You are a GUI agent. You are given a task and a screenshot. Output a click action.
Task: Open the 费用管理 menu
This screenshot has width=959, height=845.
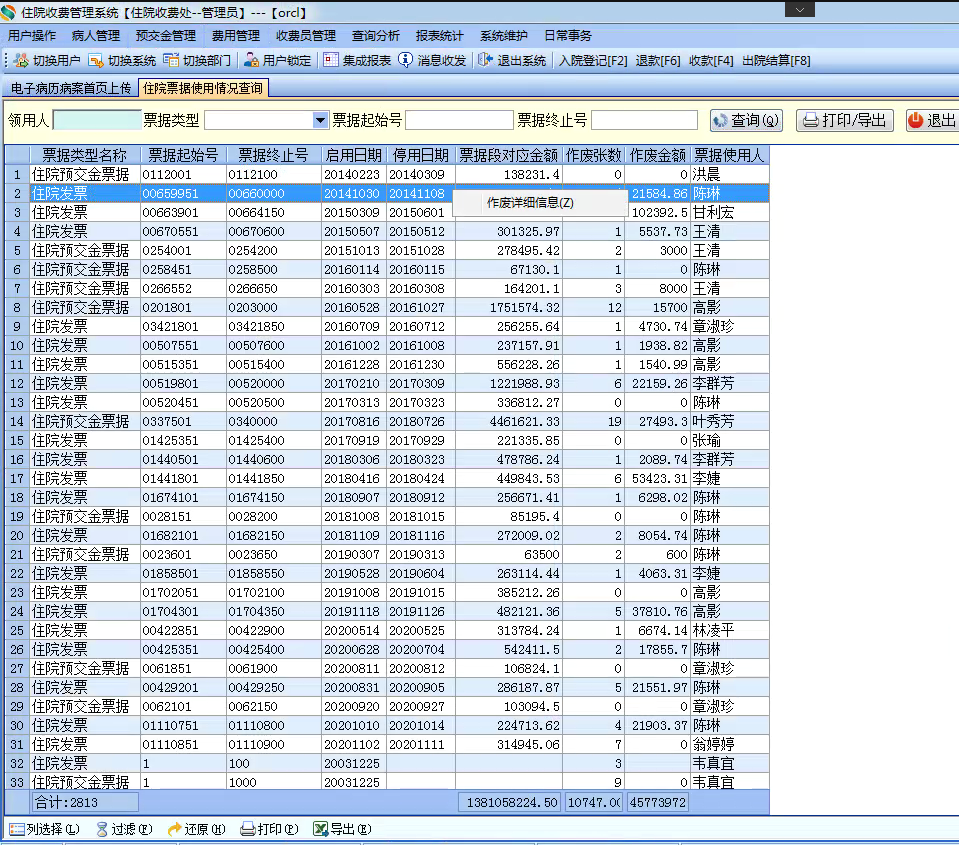click(x=236, y=36)
